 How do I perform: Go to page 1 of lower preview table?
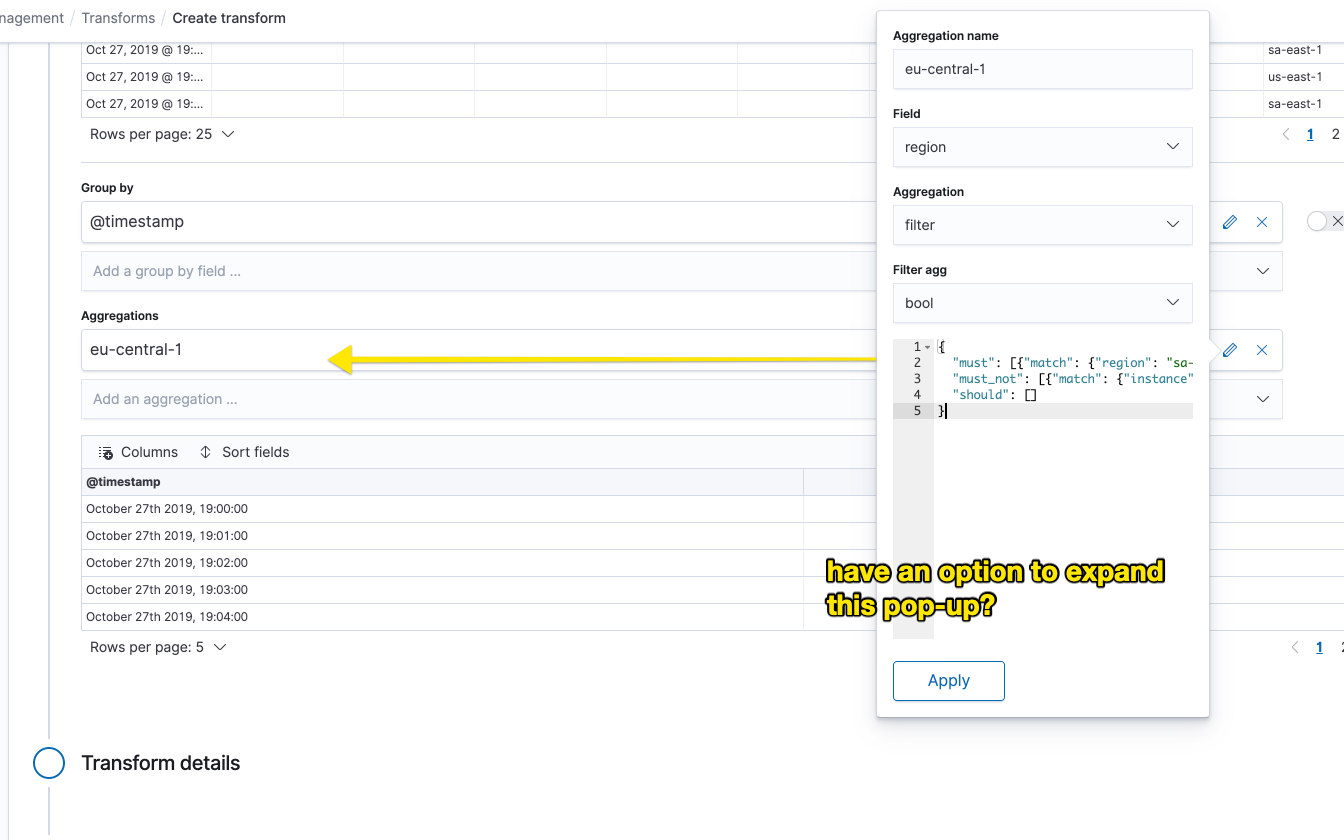click(x=1319, y=647)
